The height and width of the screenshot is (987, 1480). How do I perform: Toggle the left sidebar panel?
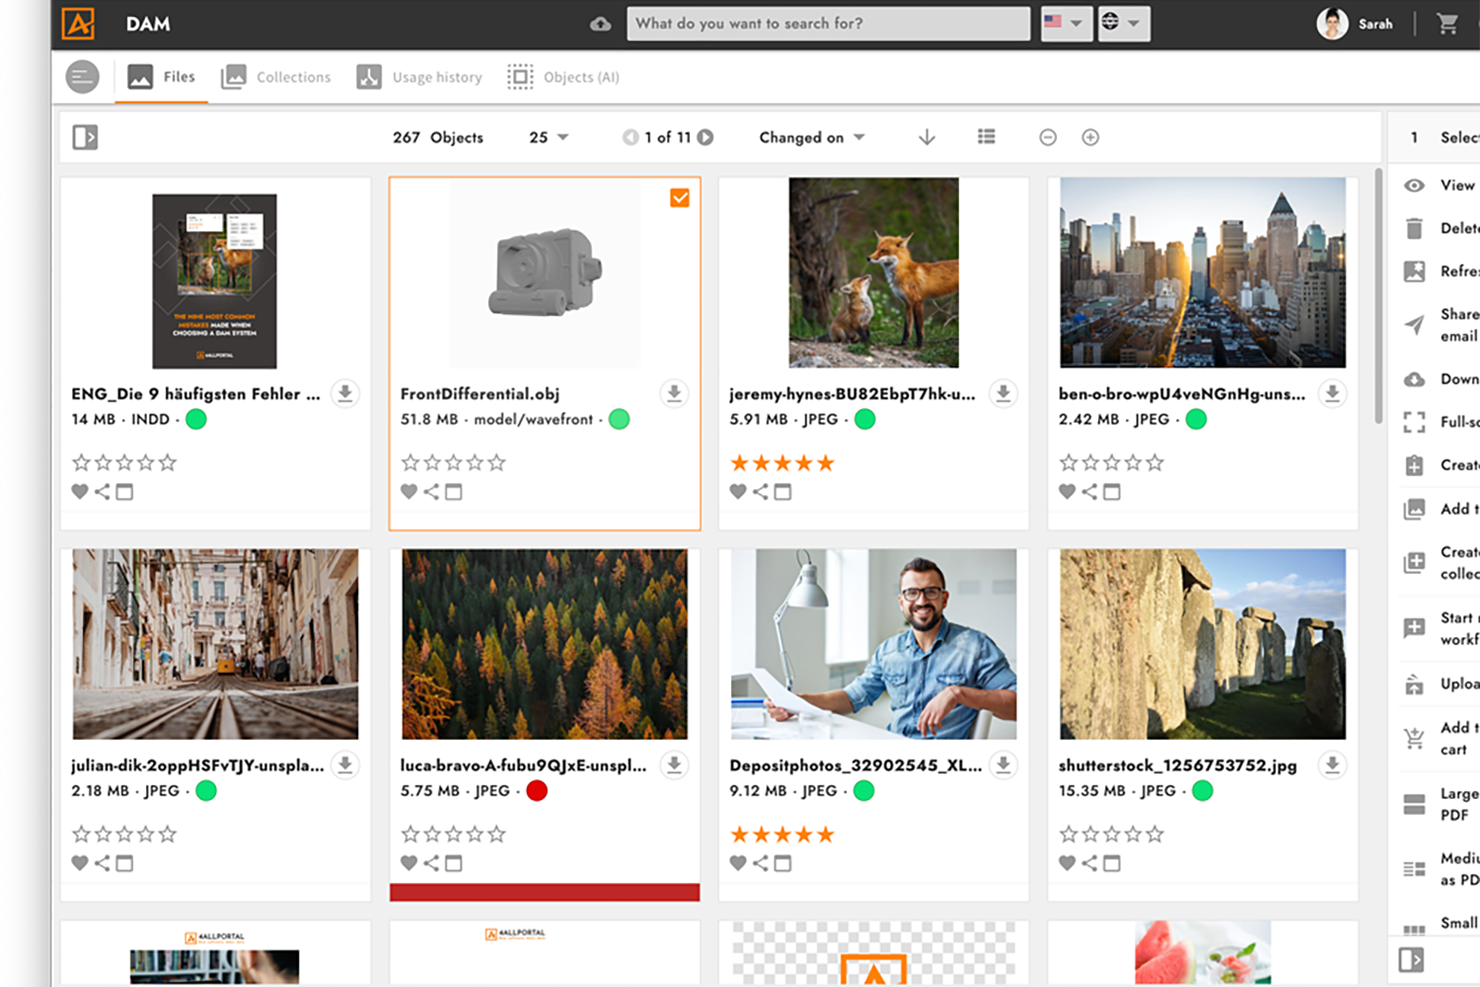click(x=85, y=137)
